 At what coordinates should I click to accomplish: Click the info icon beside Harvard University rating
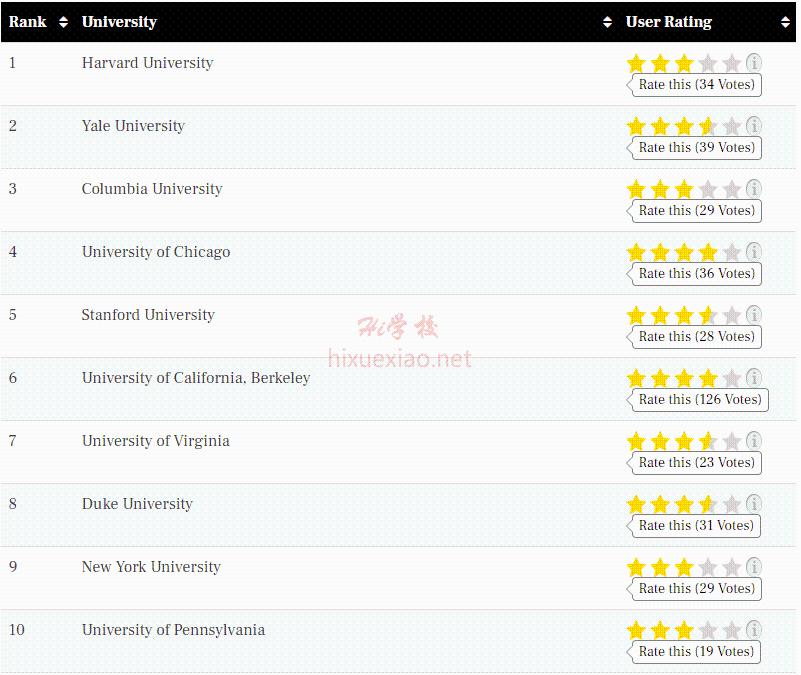click(753, 63)
